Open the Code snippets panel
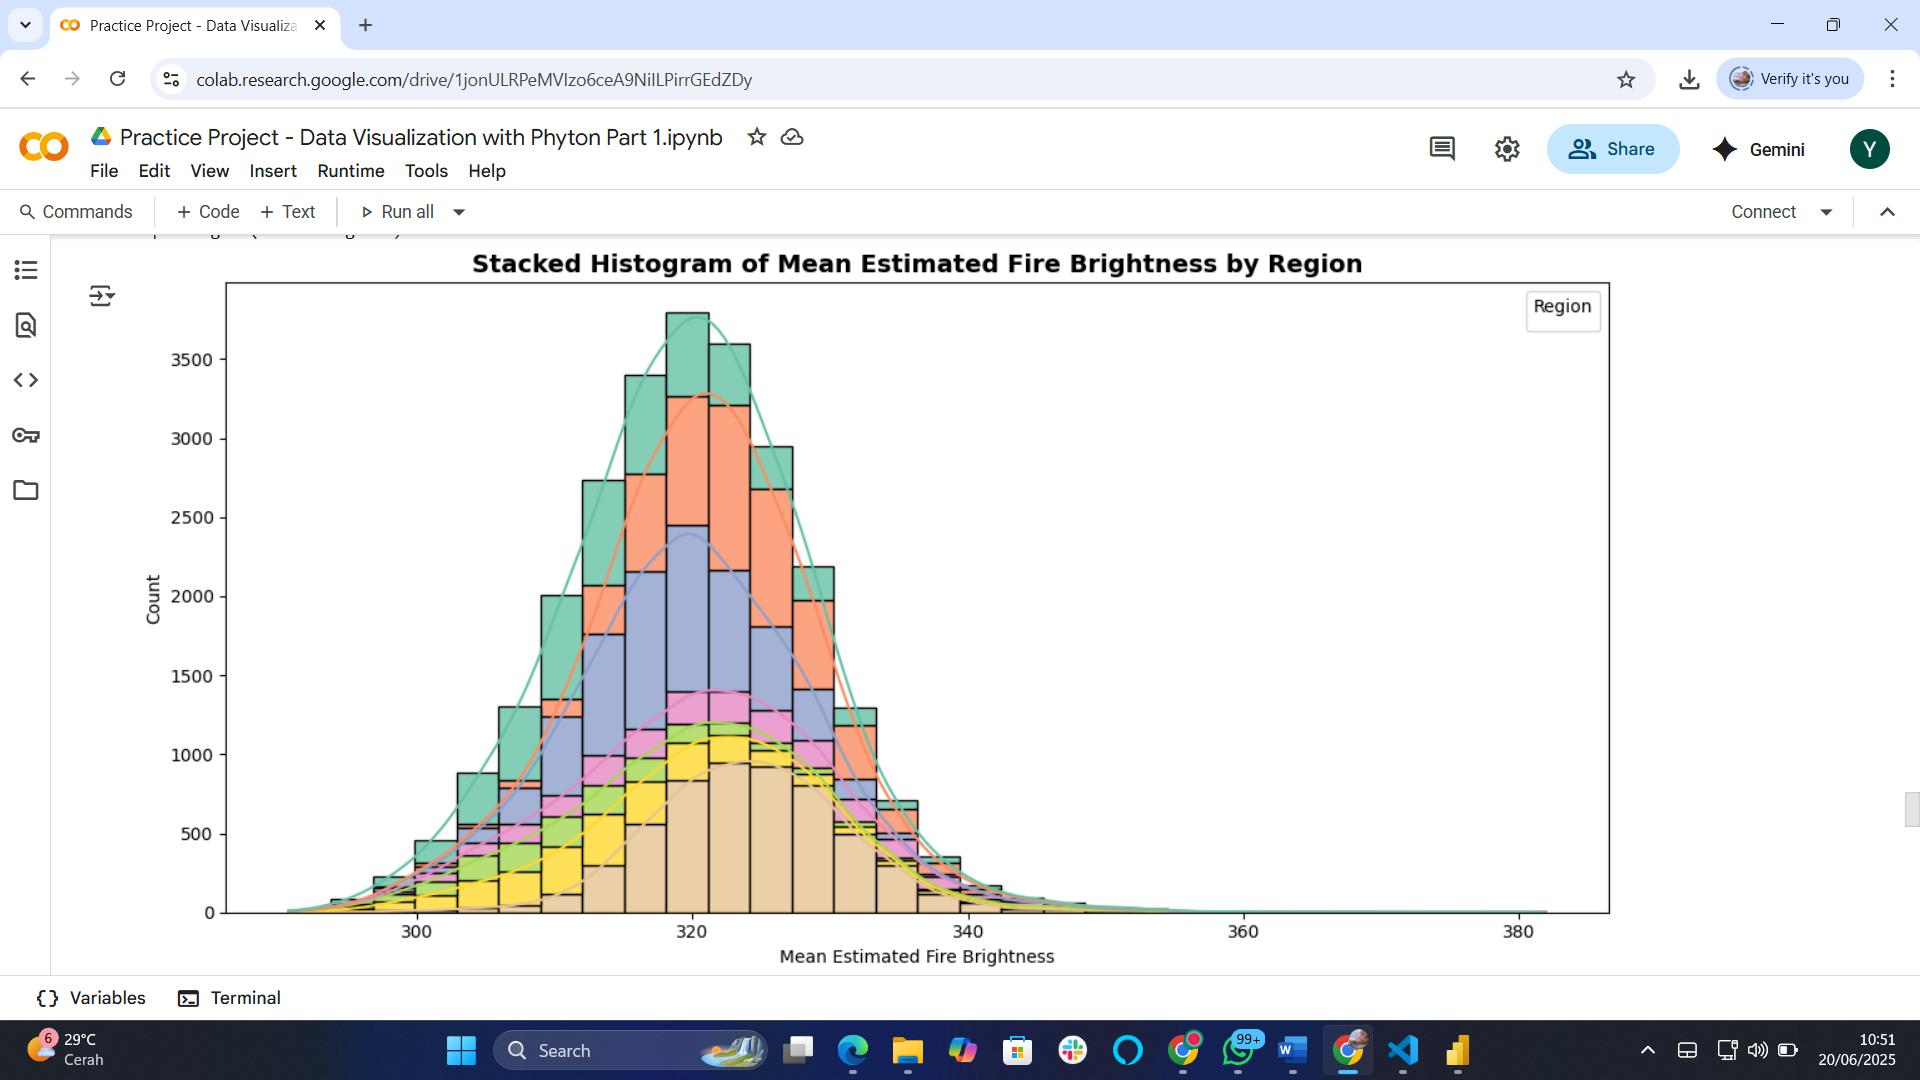Screen dimensions: 1920x1080 coord(25,380)
